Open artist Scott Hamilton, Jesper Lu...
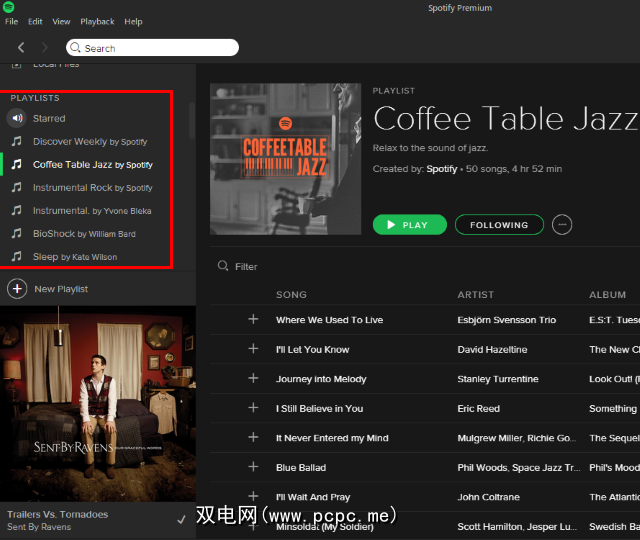The height and width of the screenshot is (540, 640). (517, 527)
